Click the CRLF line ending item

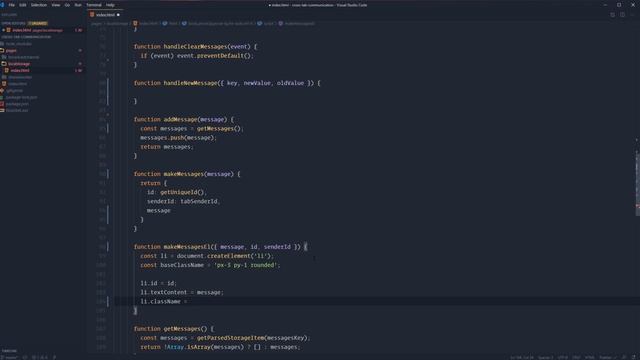576,358
